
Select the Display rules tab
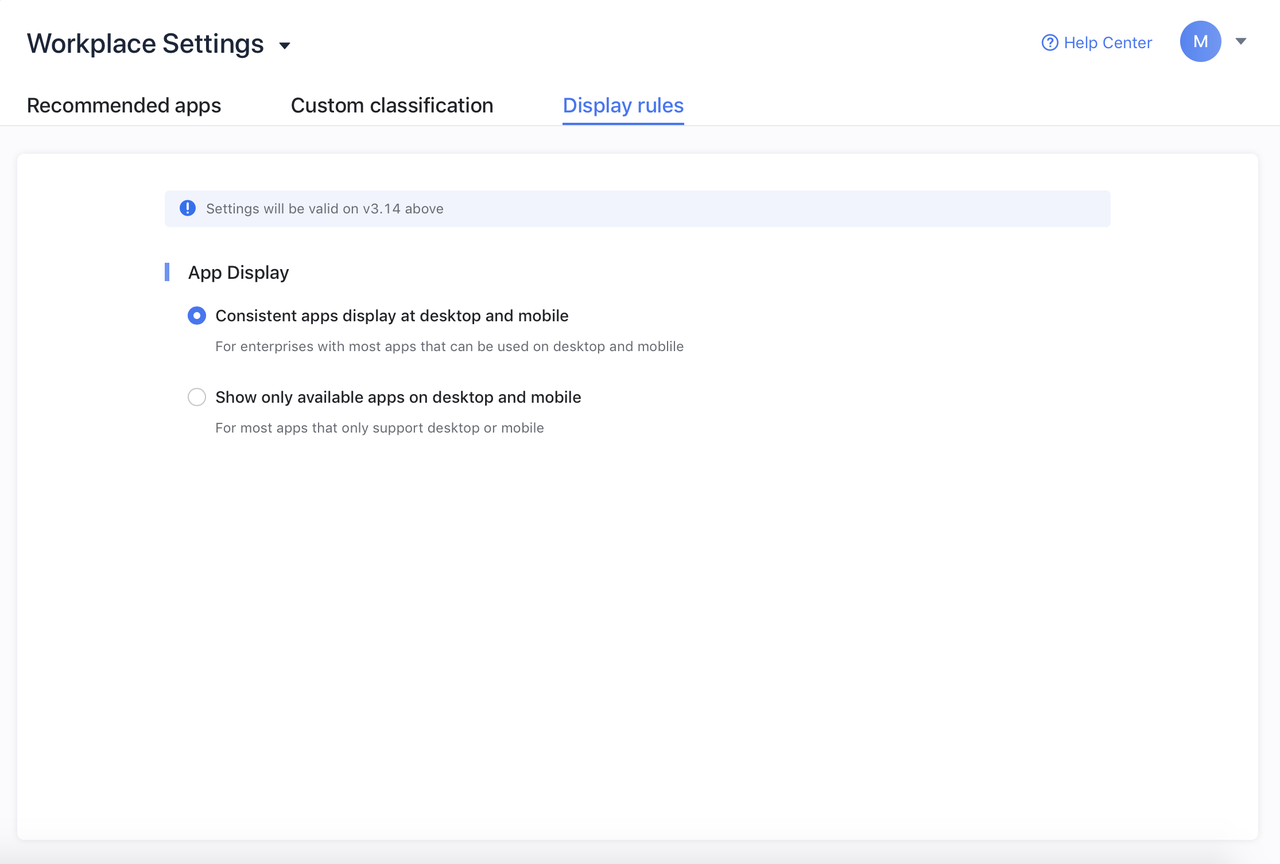623,105
